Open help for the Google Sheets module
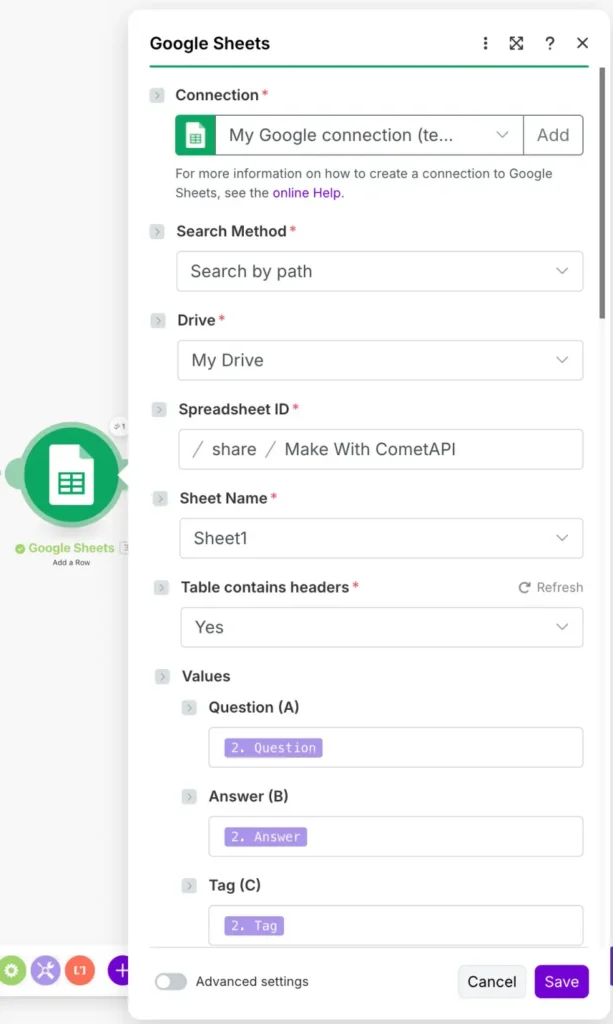The height and width of the screenshot is (1024, 613). point(549,43)
